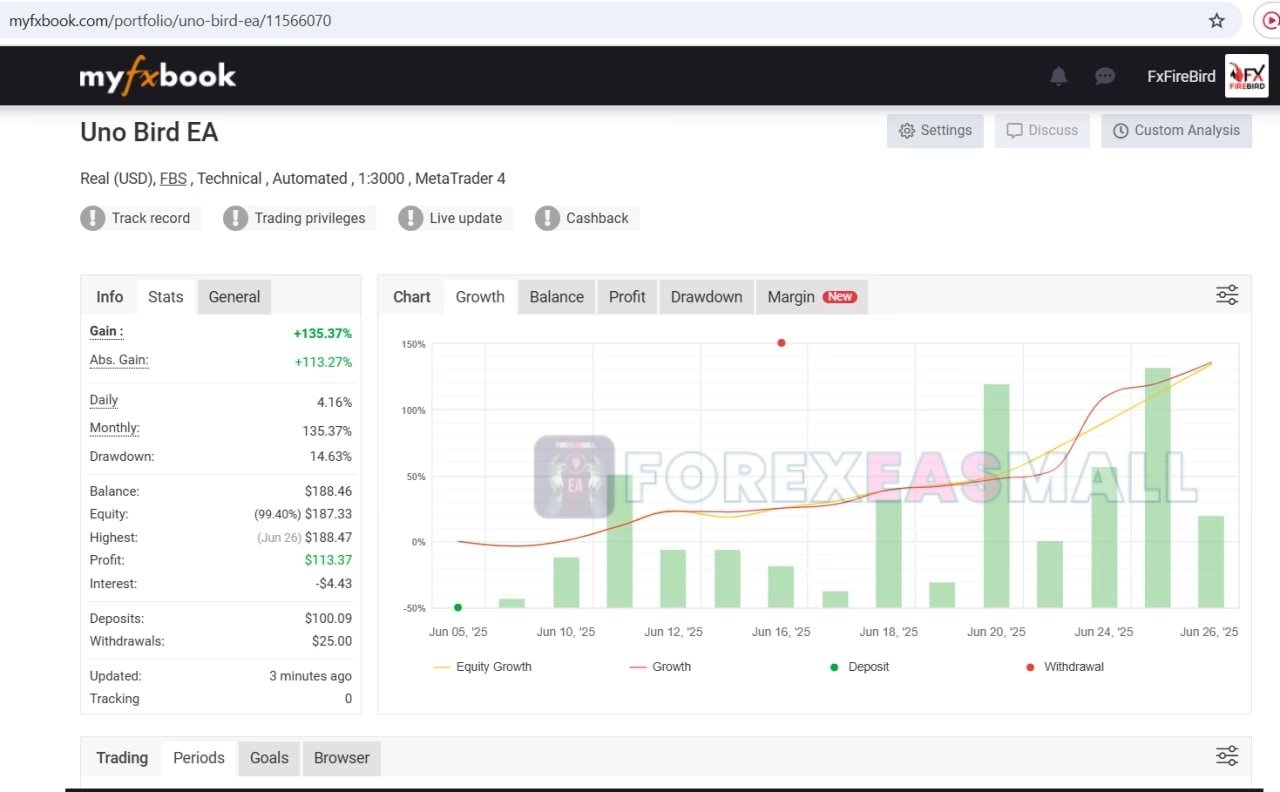This screenshot has width=1280, height=792.
Task: Click the Track record warning icon
Action: tap(93, 218)
